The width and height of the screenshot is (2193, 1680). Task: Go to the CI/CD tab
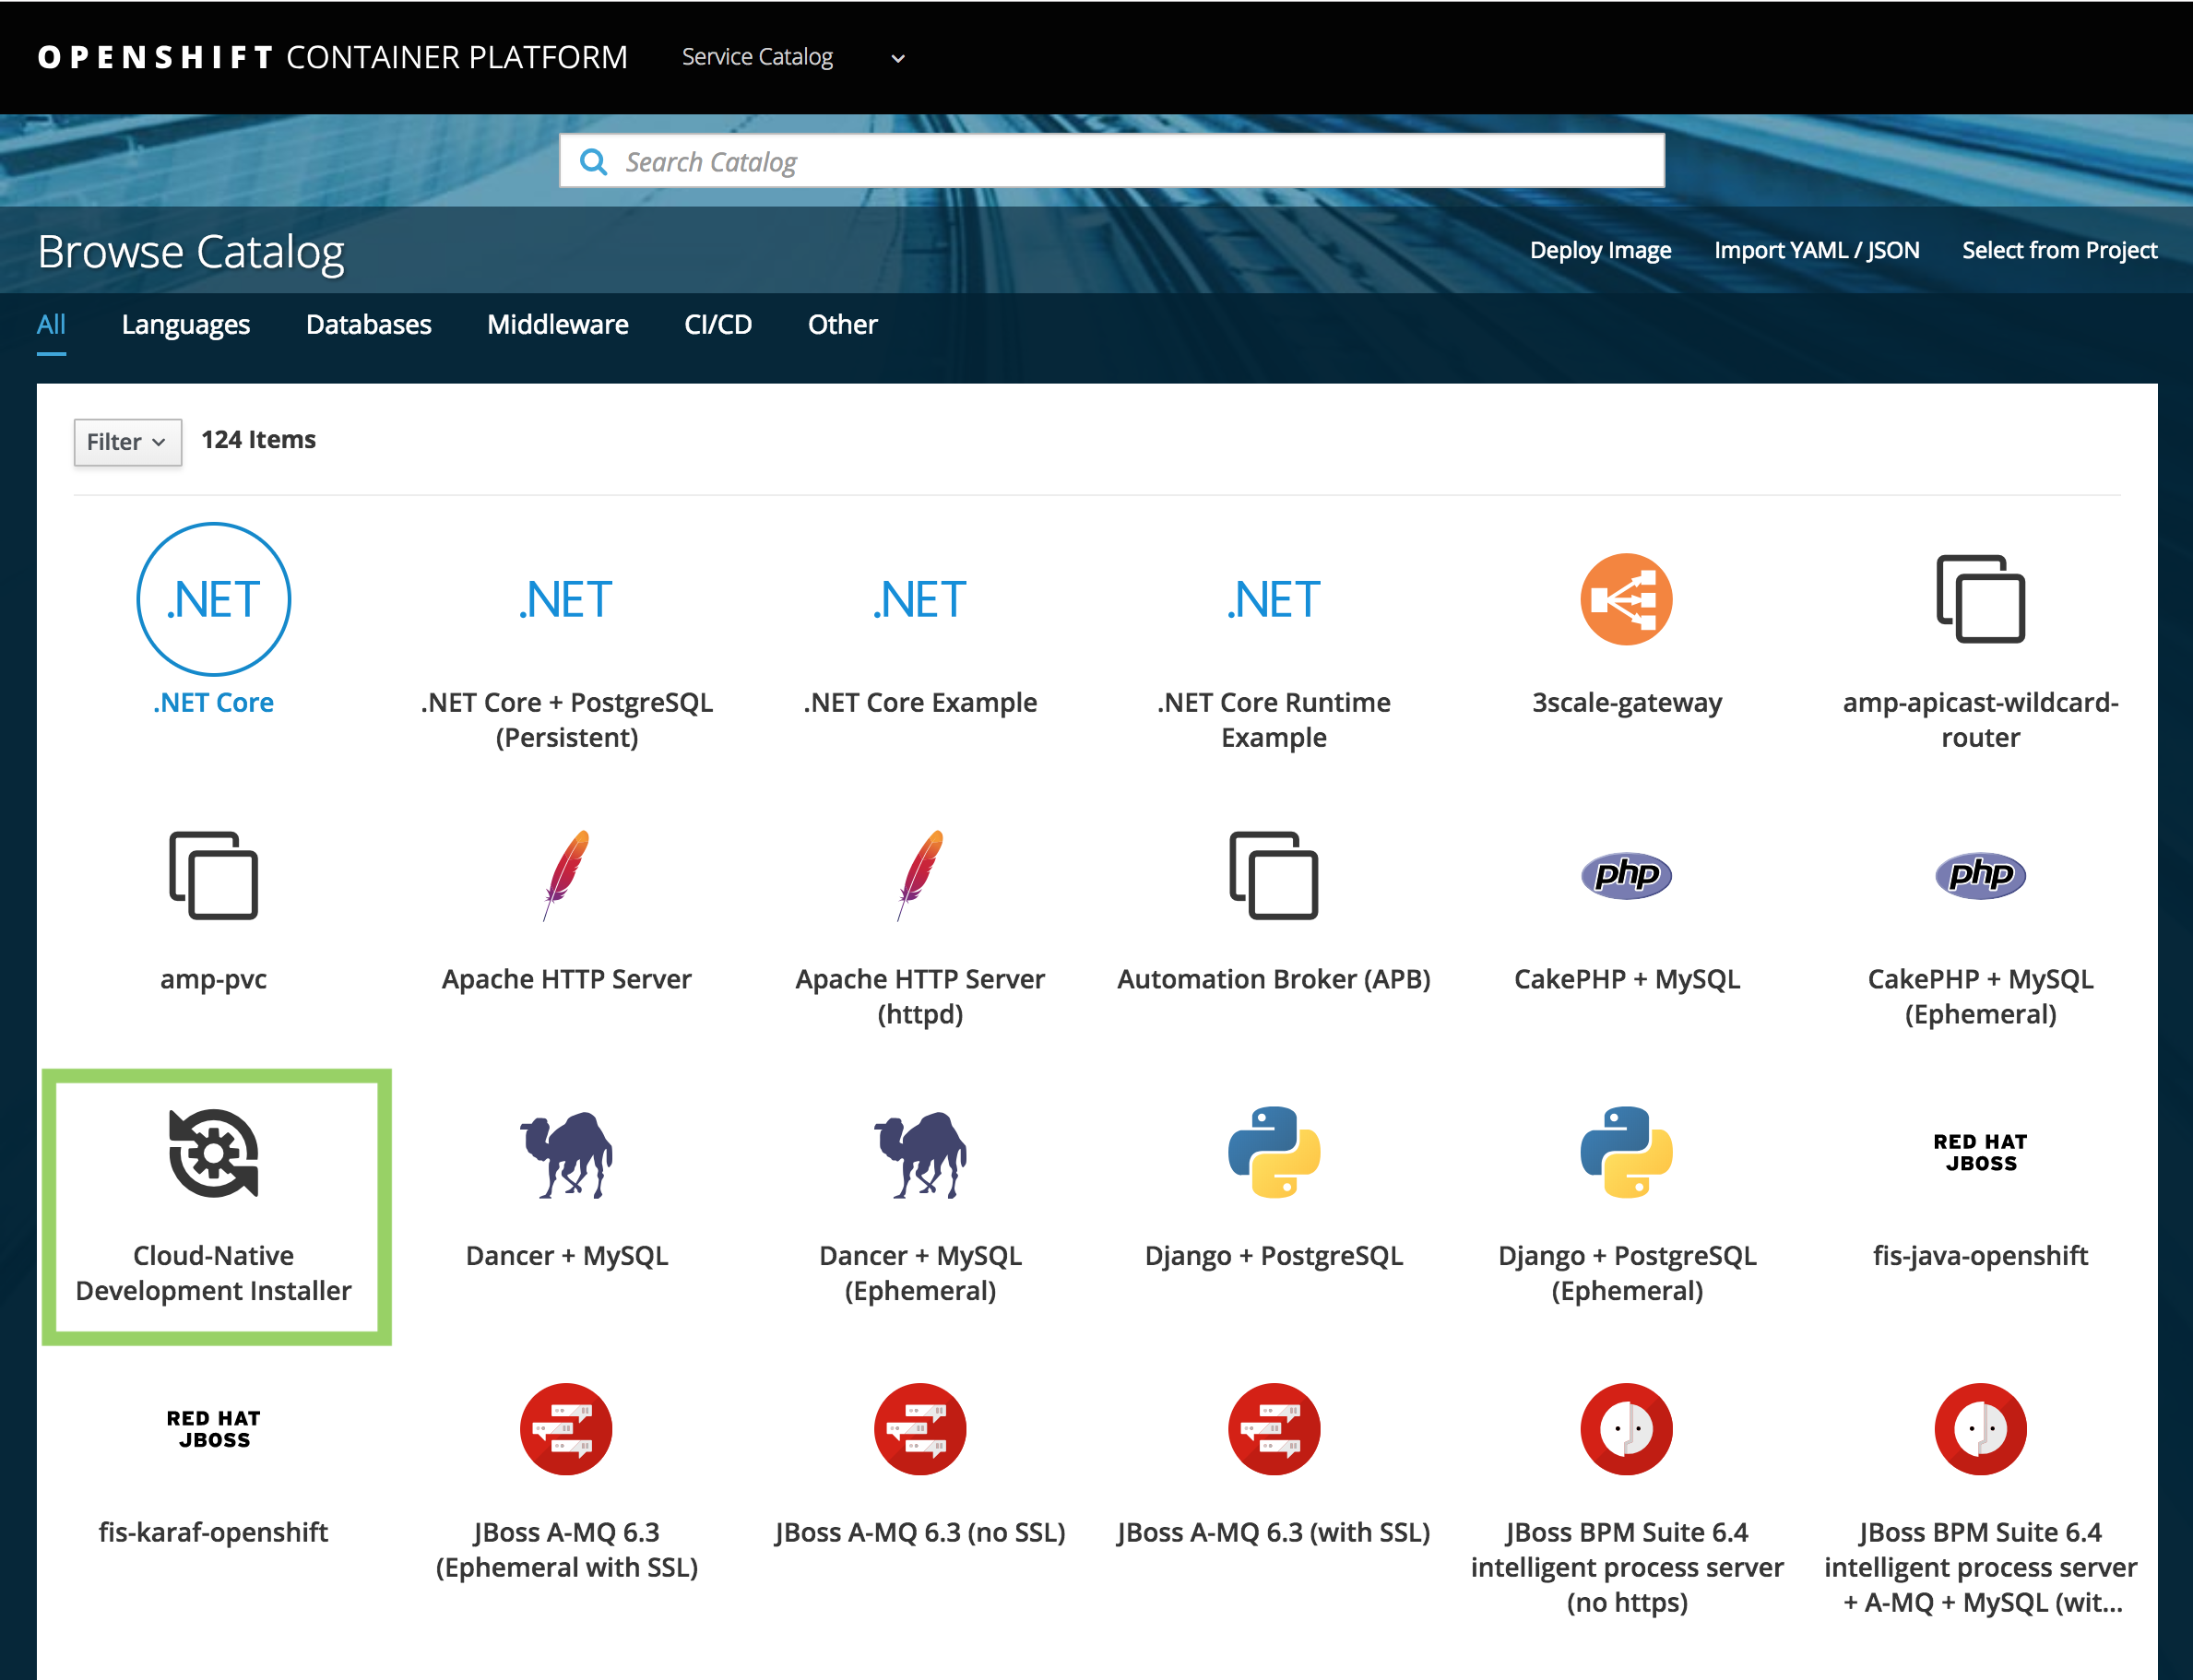(x=717, y=324)
